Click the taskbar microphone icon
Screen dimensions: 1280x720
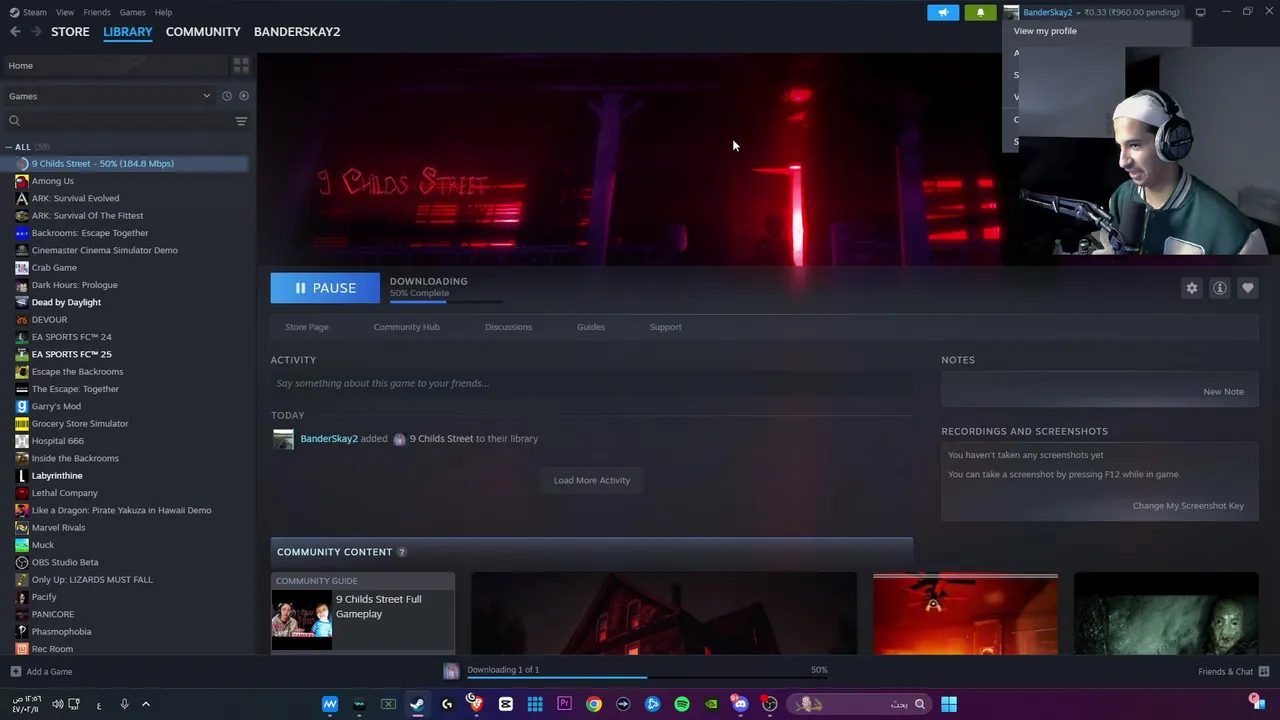pos(124,704)
